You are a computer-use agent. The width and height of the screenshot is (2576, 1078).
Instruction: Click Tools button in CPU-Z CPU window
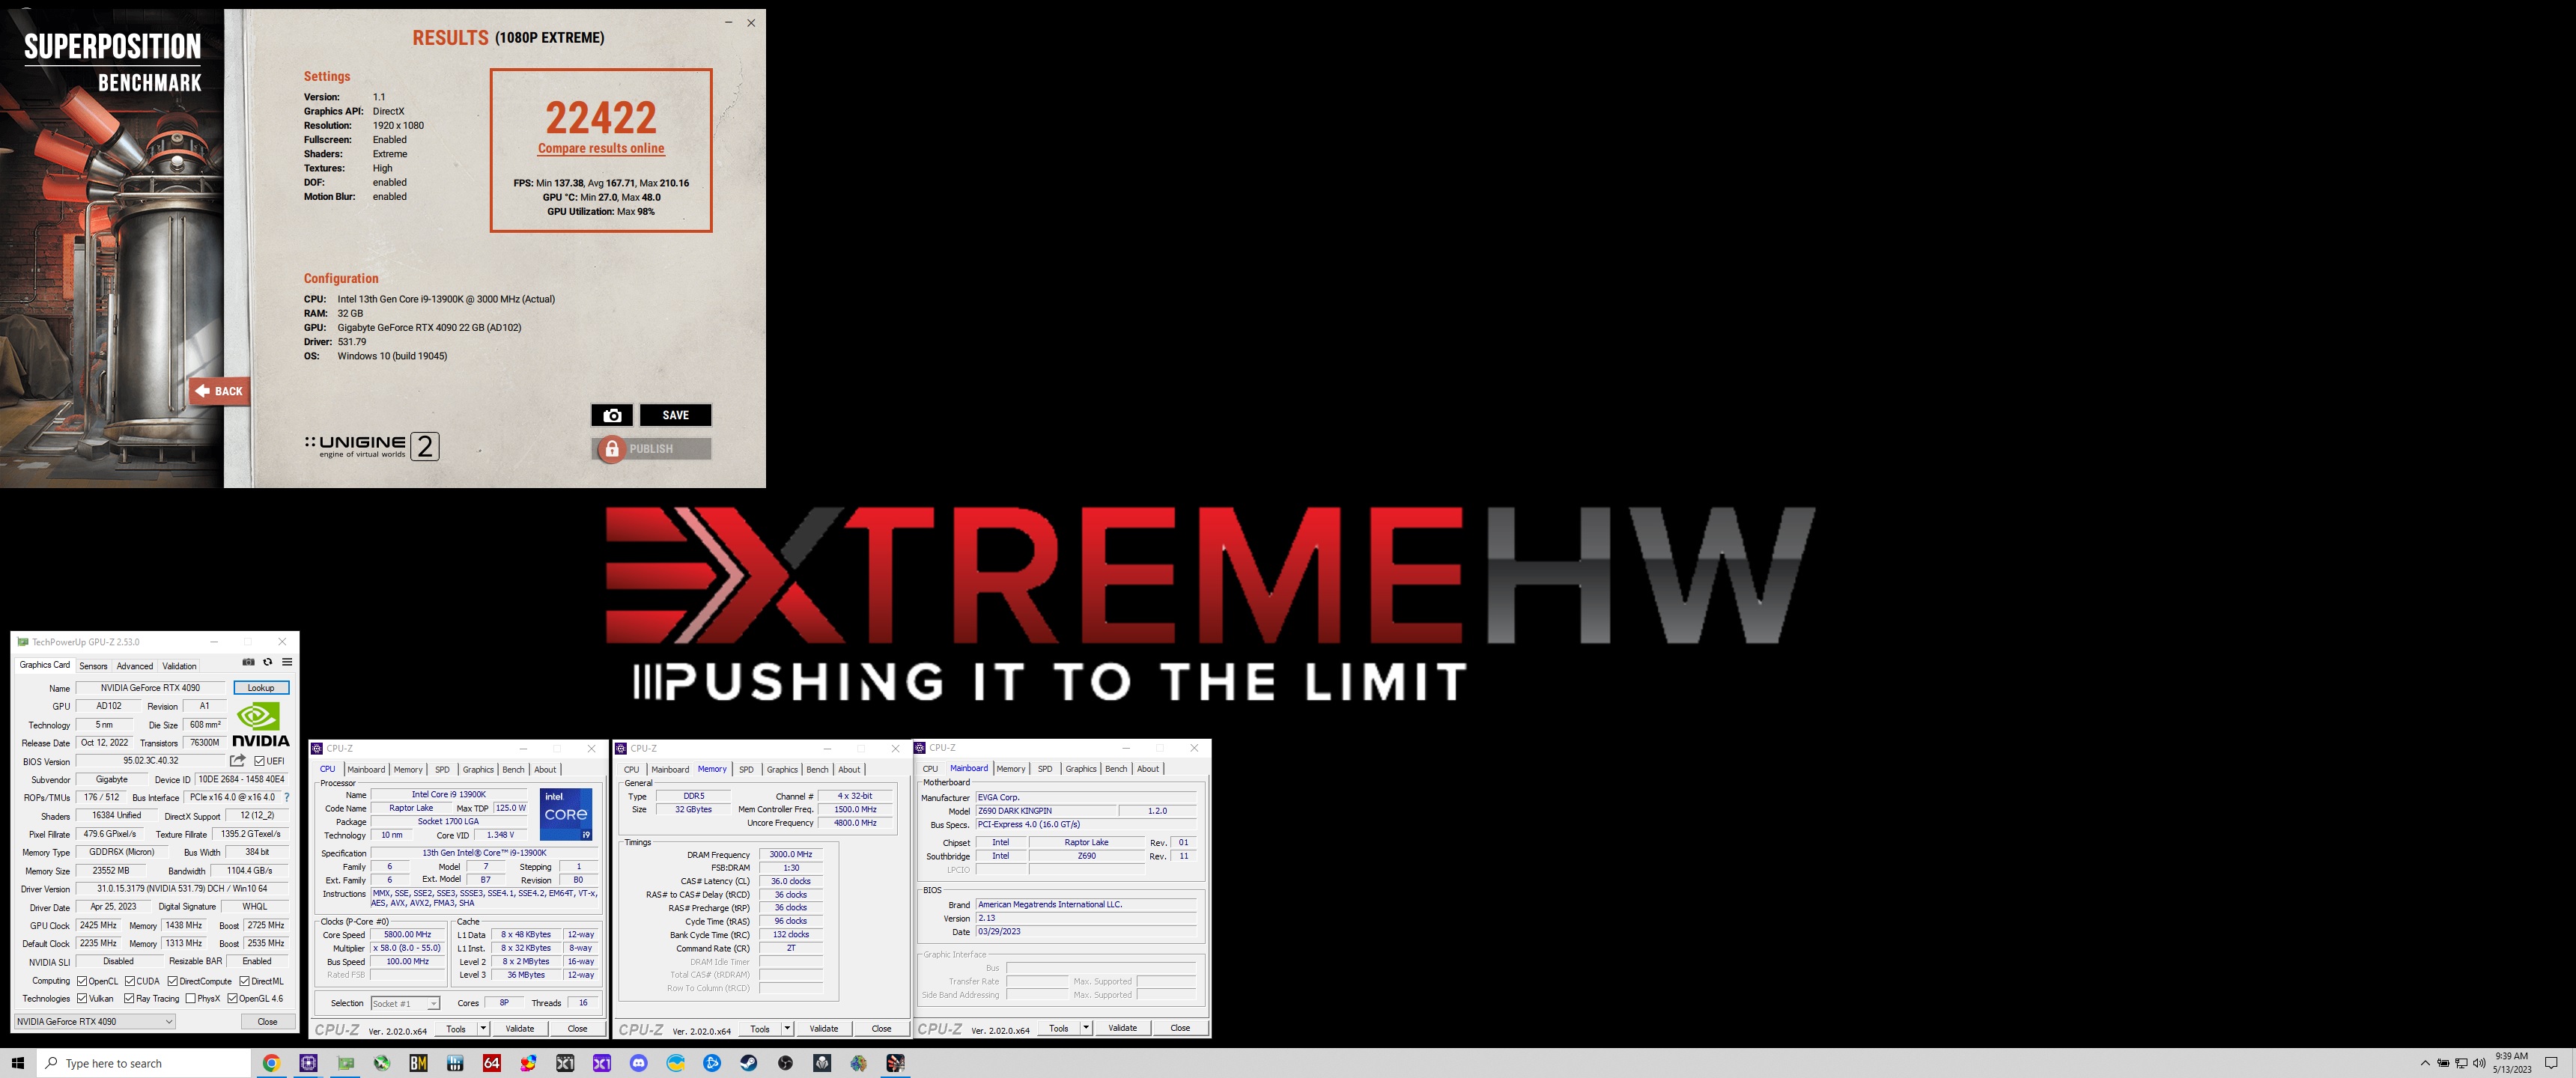click(456, 1028)
